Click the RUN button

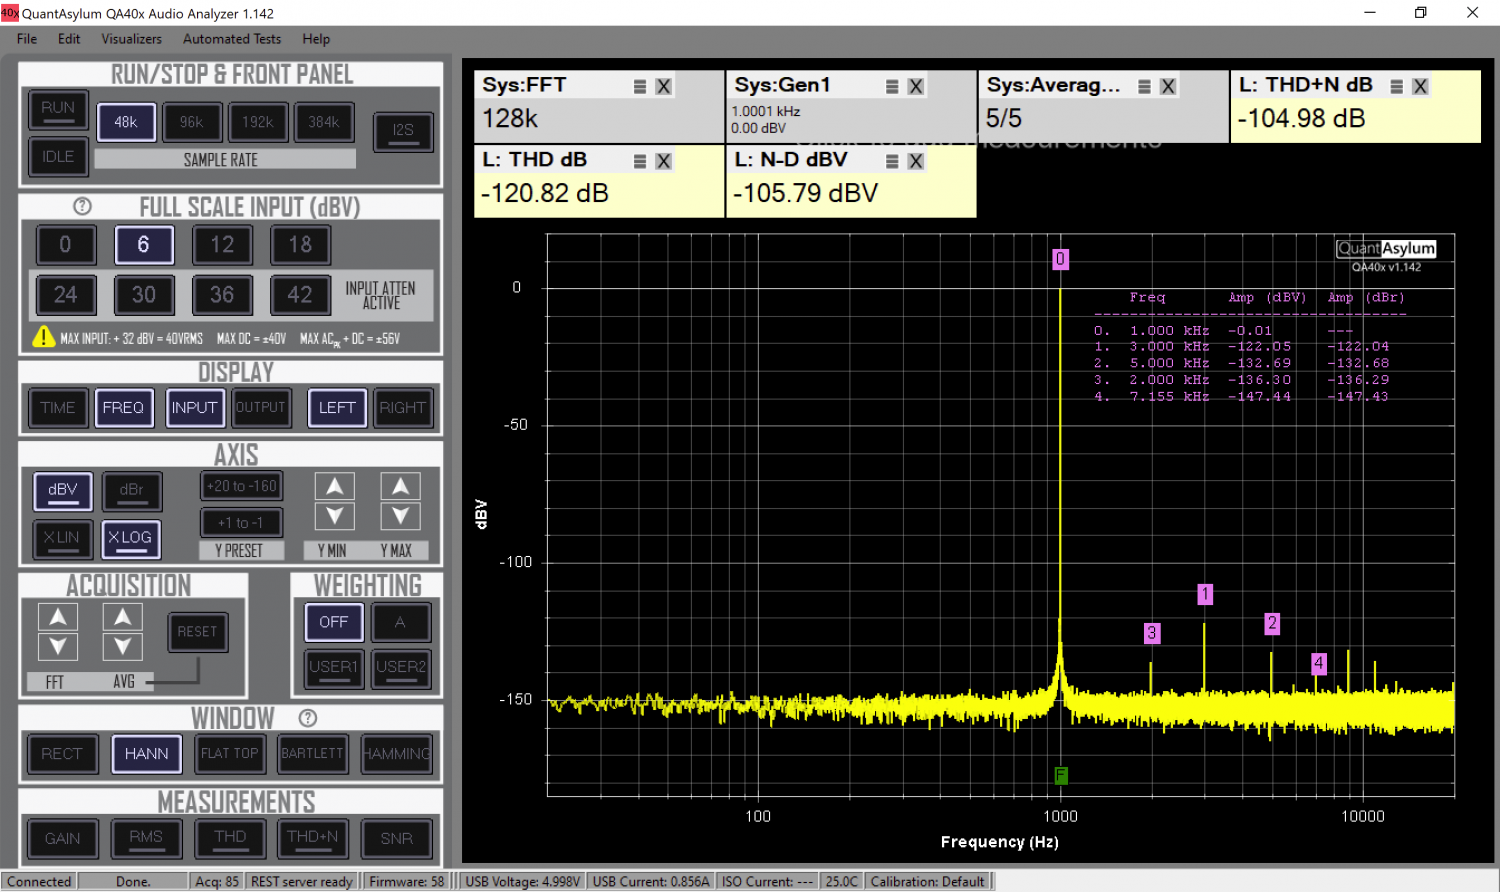pyautogui.click(x=58, y=109)
